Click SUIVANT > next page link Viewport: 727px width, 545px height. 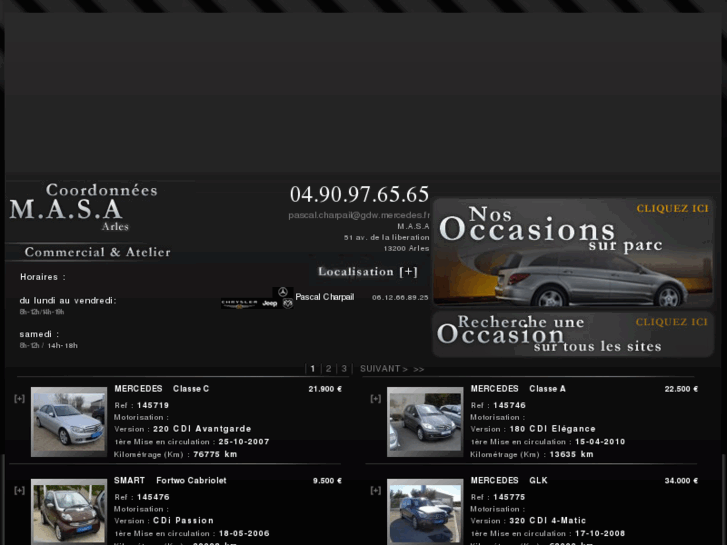(x=384, y=369)
